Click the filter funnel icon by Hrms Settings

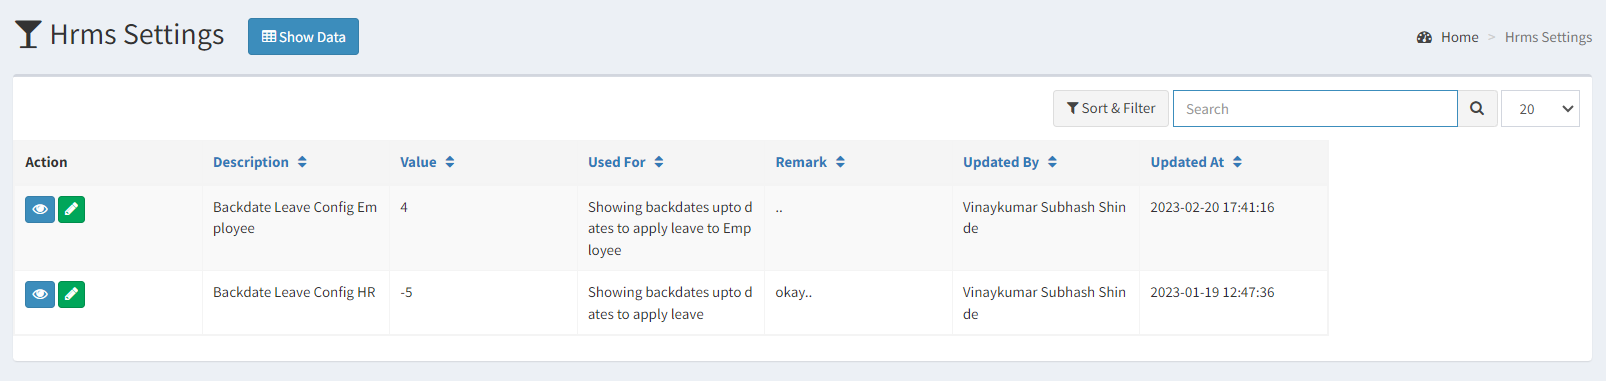pyautogui.click(x=28, y=35)
